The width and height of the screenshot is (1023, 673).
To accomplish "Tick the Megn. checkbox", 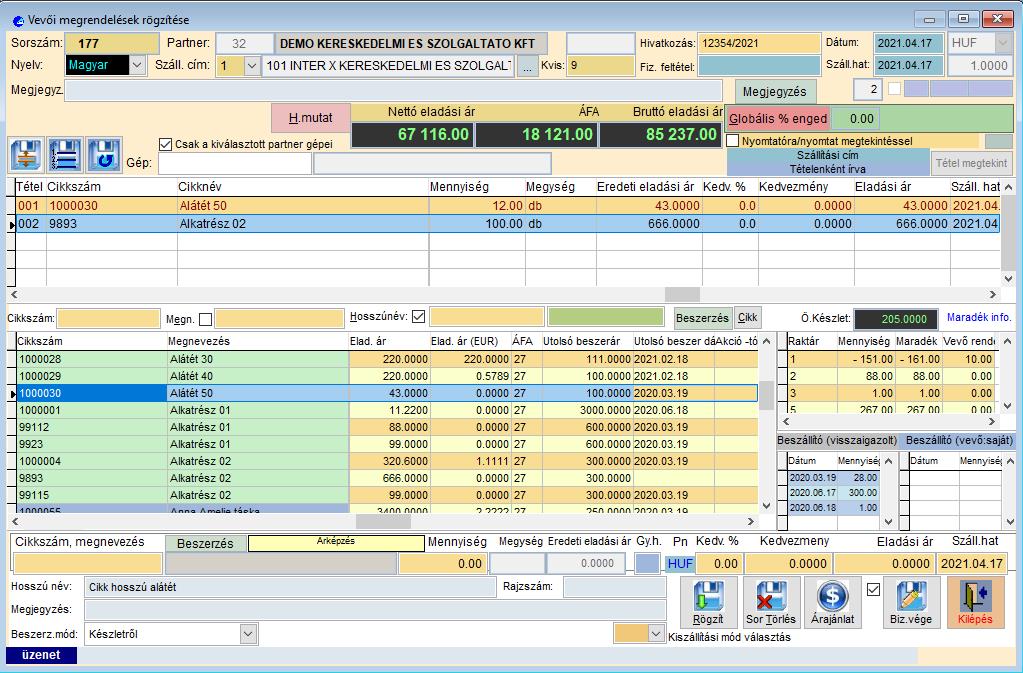I will point(206,319).
